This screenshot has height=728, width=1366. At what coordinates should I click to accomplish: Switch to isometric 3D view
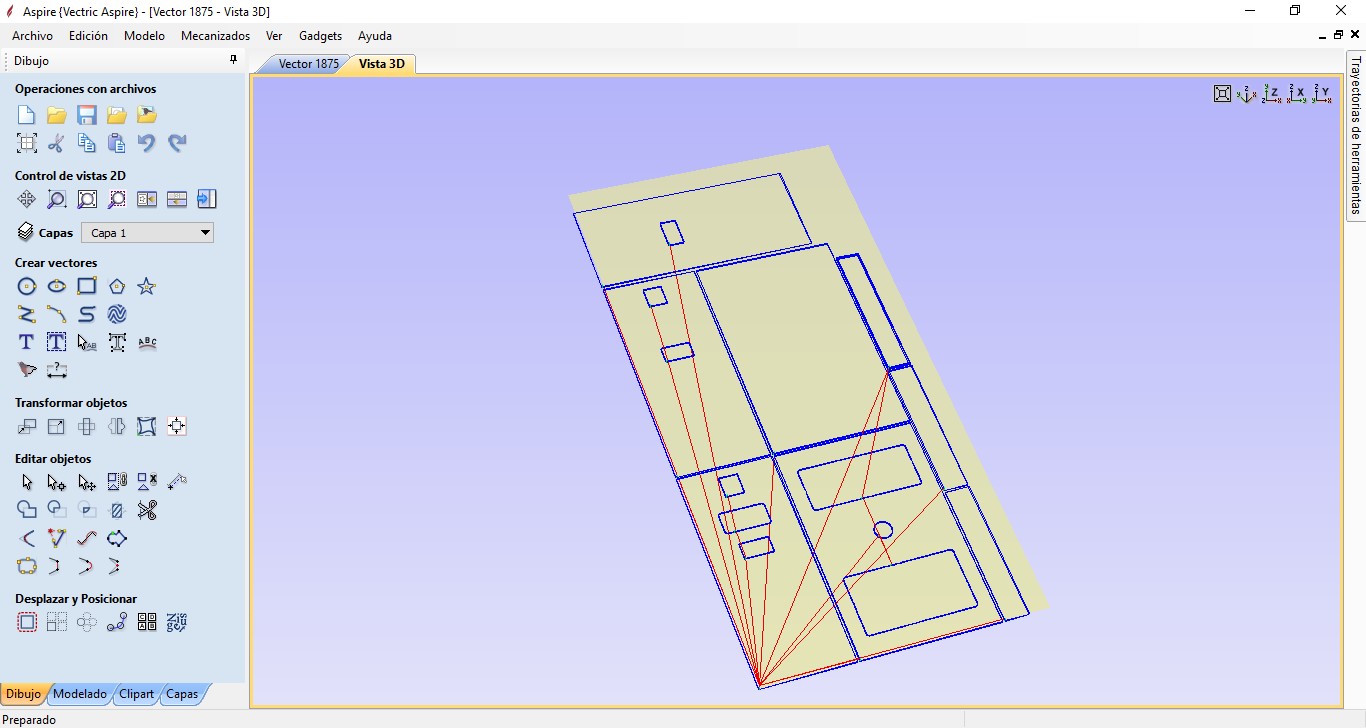coord(1247,94)
